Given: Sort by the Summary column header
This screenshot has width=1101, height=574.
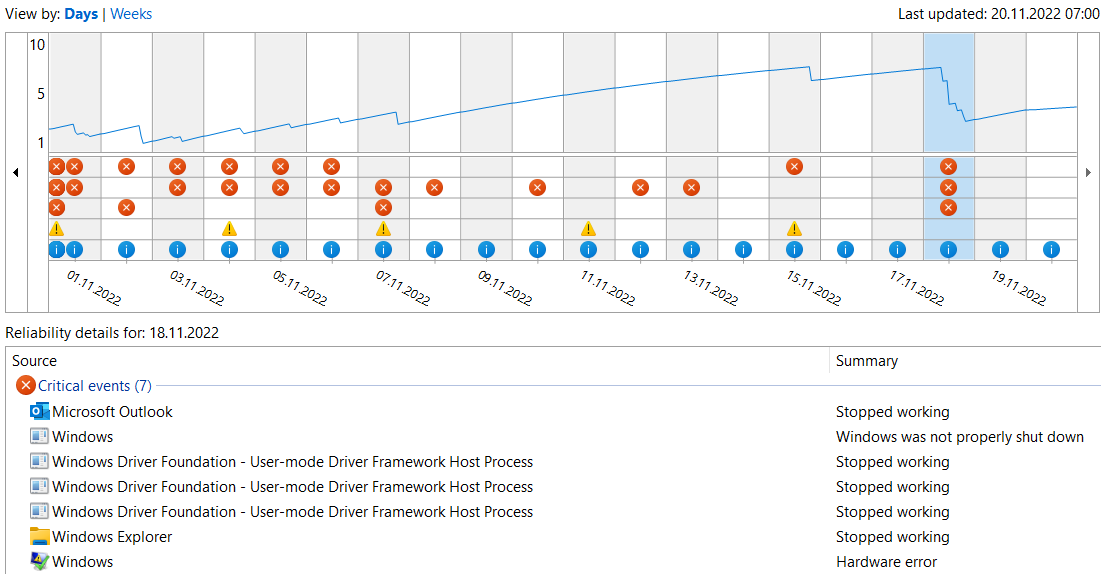Looking at the screenshot, I should [866, 361].
